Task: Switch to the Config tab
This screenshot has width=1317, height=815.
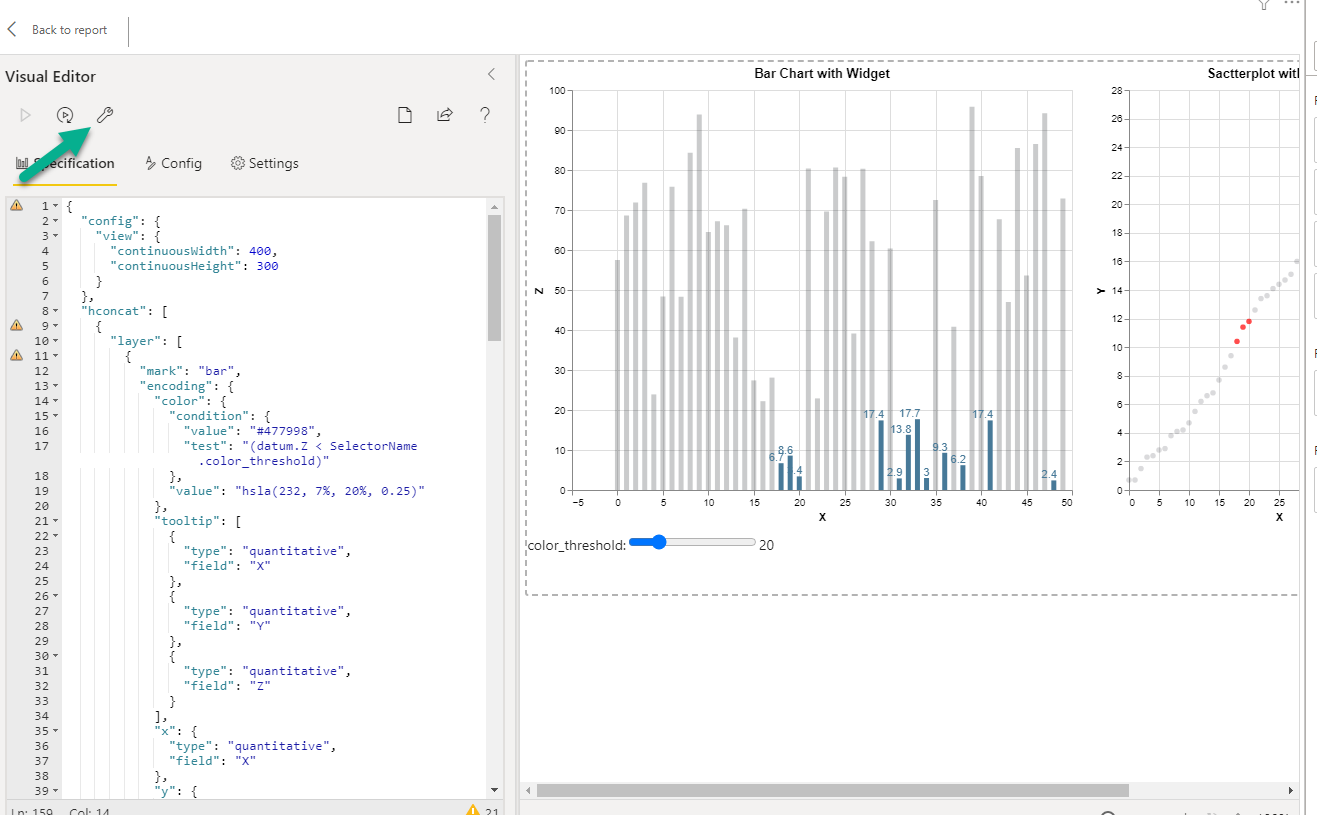Action: point(173,163)
